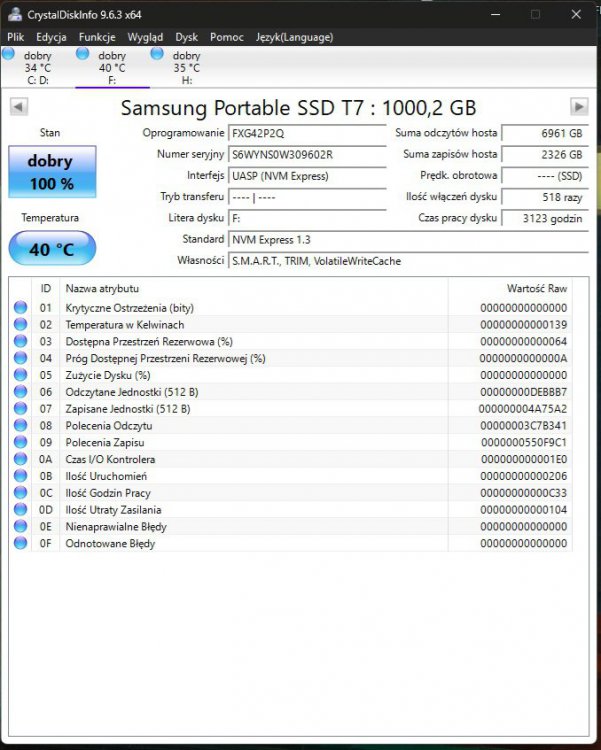
Task: Click the status orb for drive H:
Action: point(157,54)
